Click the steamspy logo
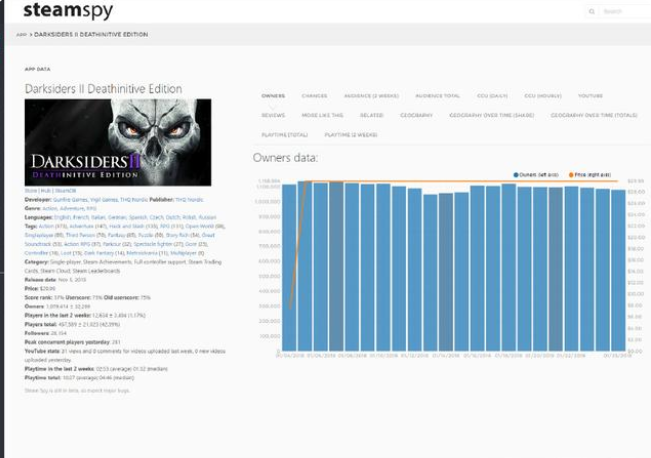Screen dimensions: 651x458 point(68,10)
